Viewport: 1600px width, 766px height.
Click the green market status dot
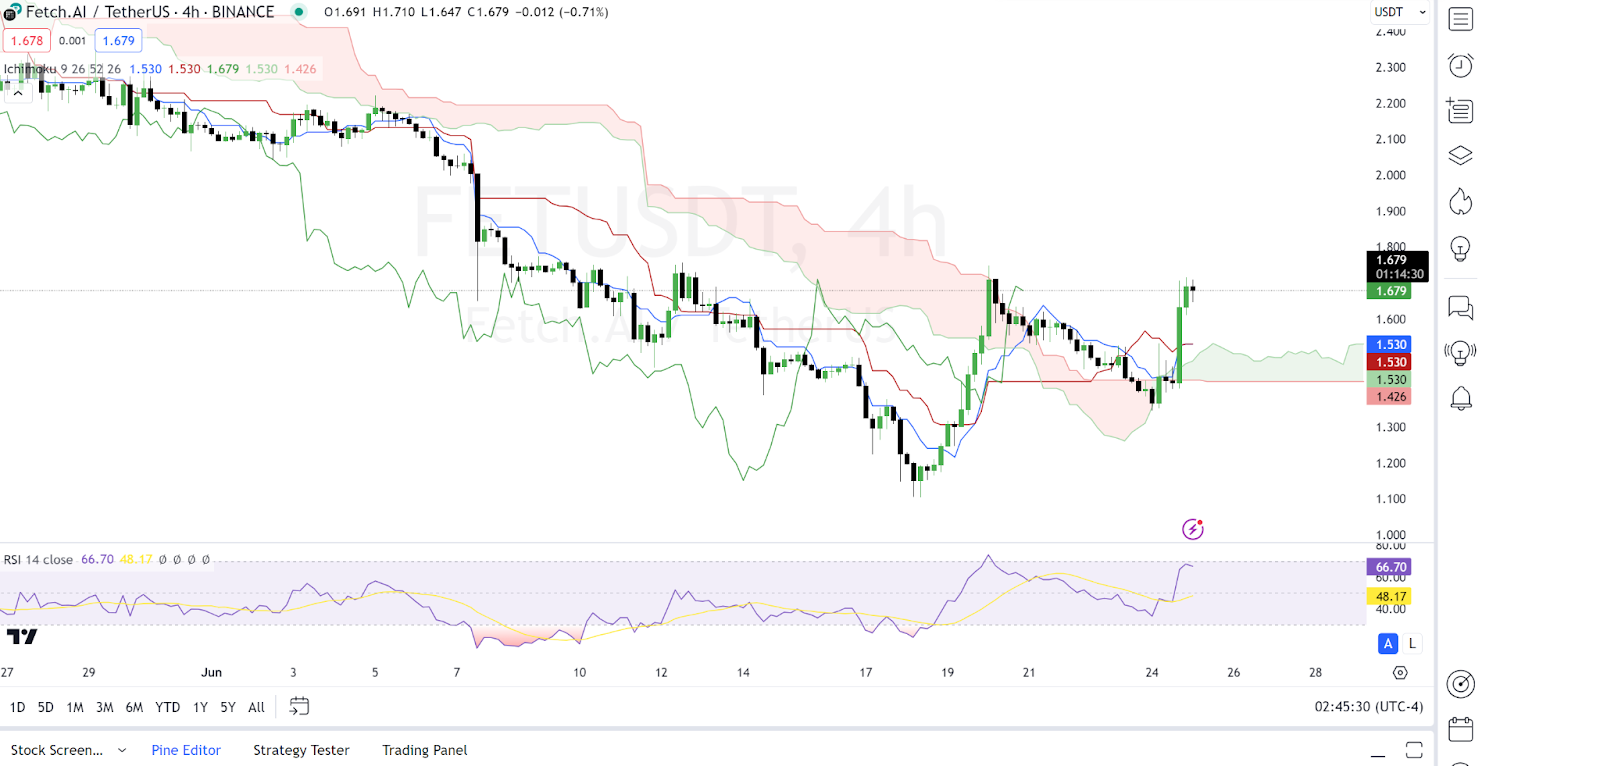tap(298, 12)
